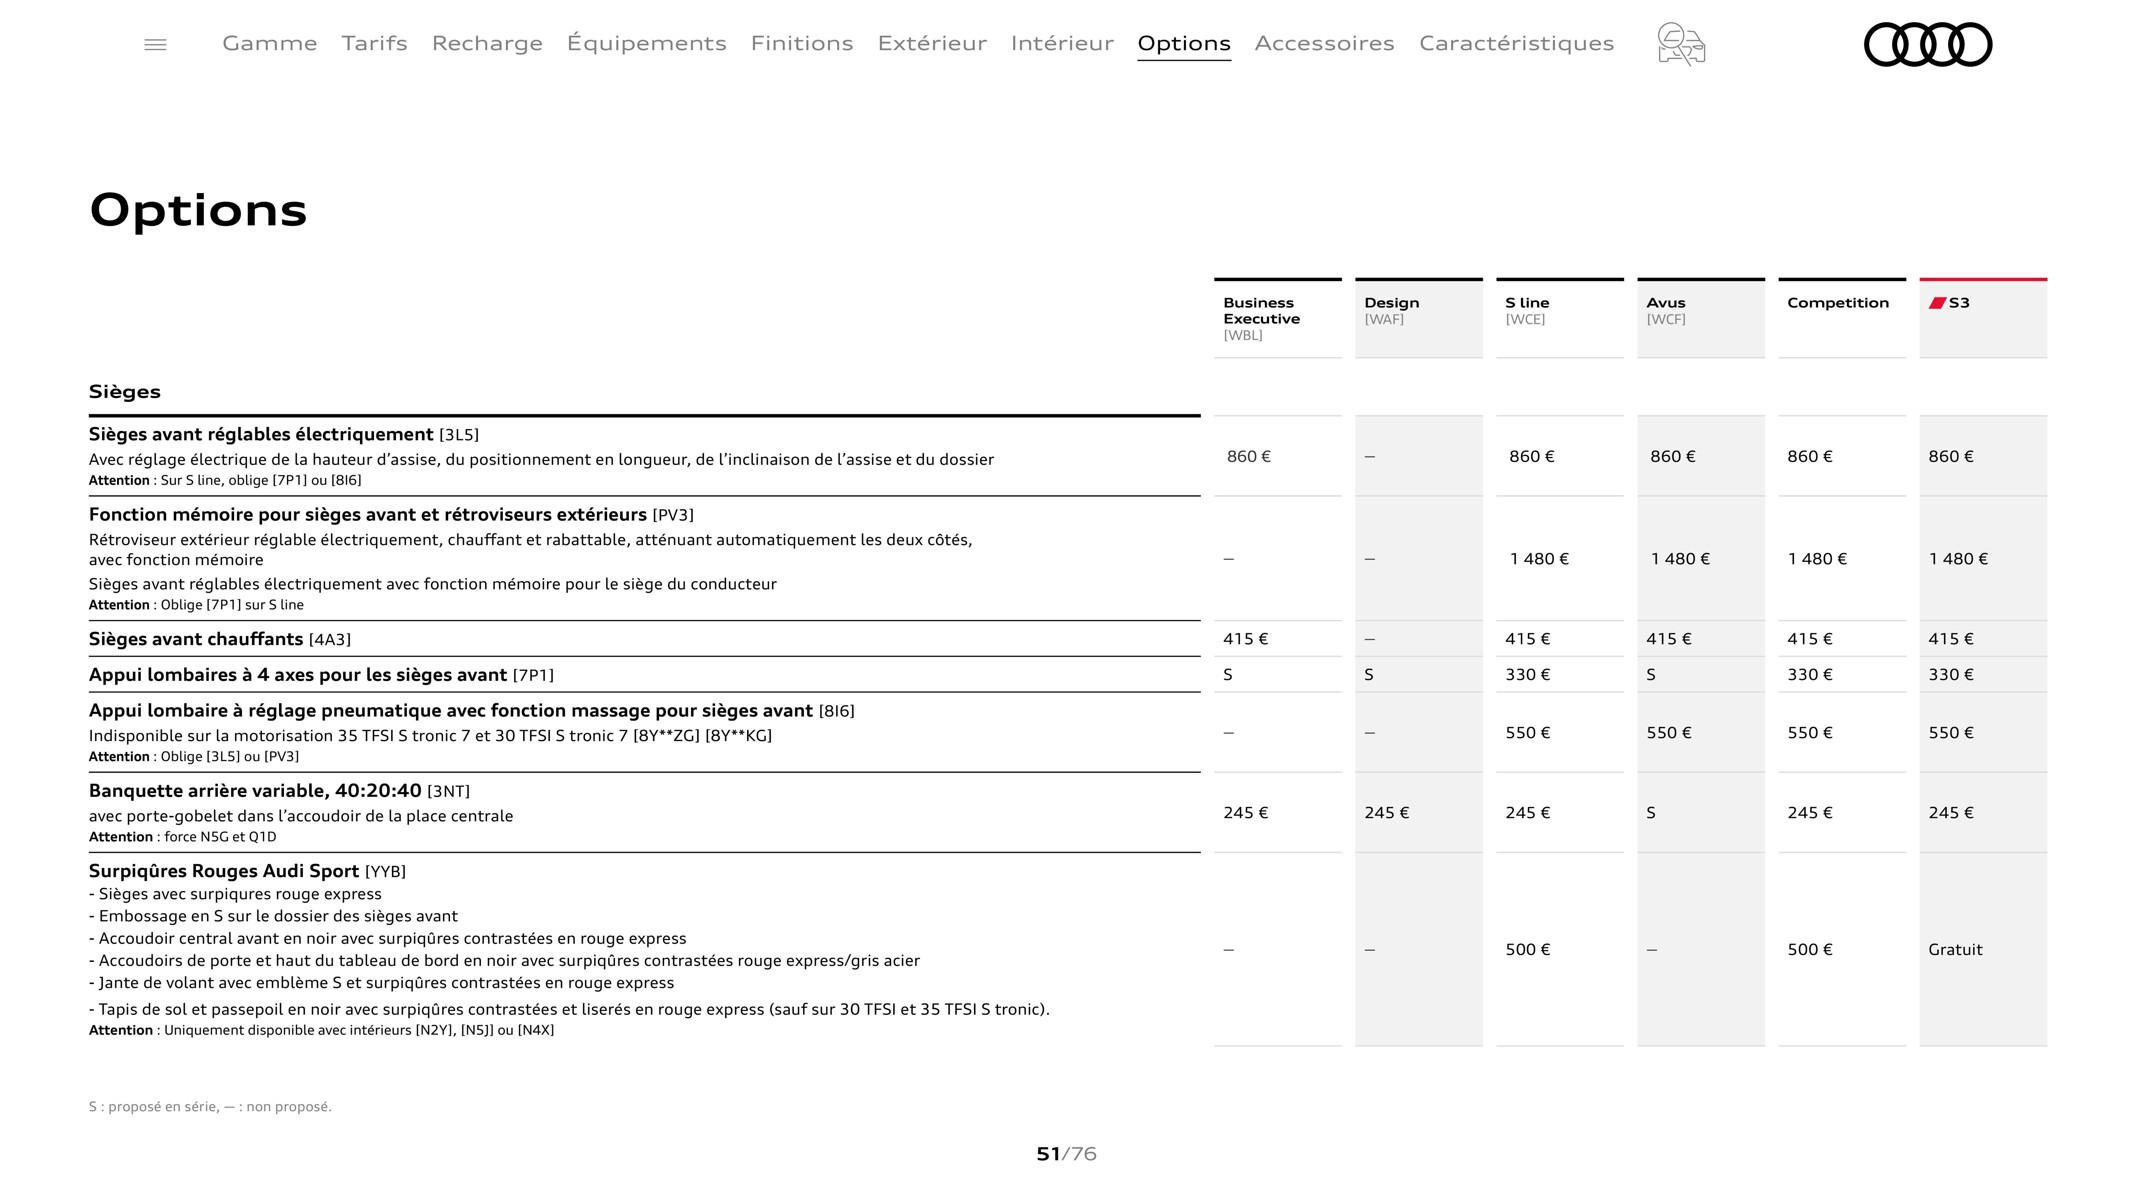The height and width of the screenshot is (1200, 2133).
Task: Open the Caractéristiques tab
Action: pos(1516,43)
